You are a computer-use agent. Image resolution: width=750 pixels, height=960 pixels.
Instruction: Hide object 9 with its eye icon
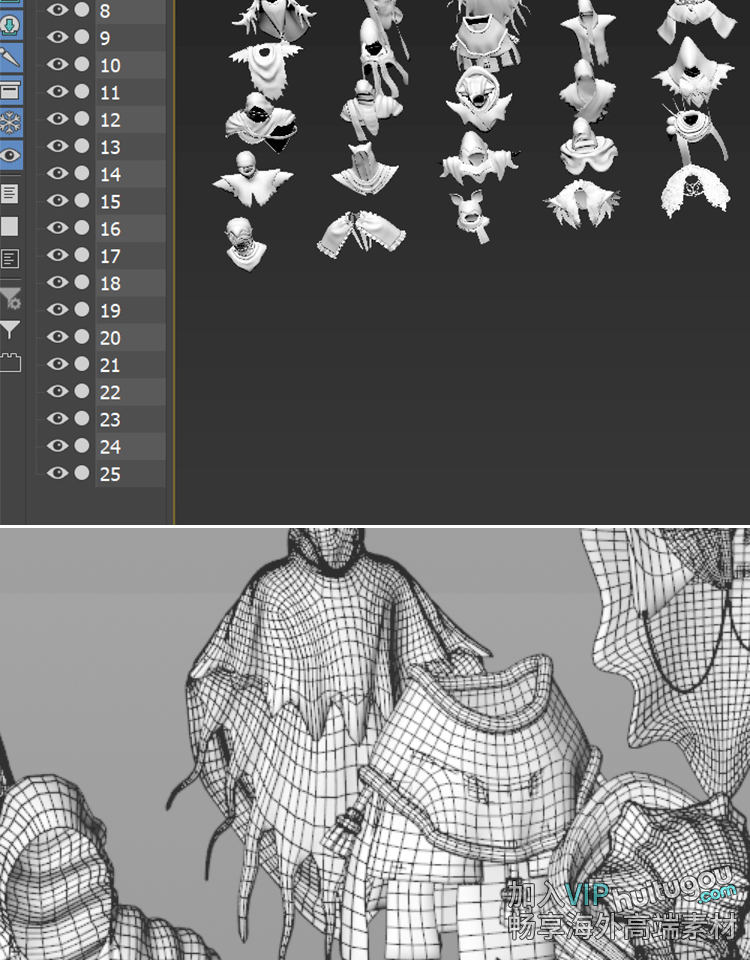point(58,37)
